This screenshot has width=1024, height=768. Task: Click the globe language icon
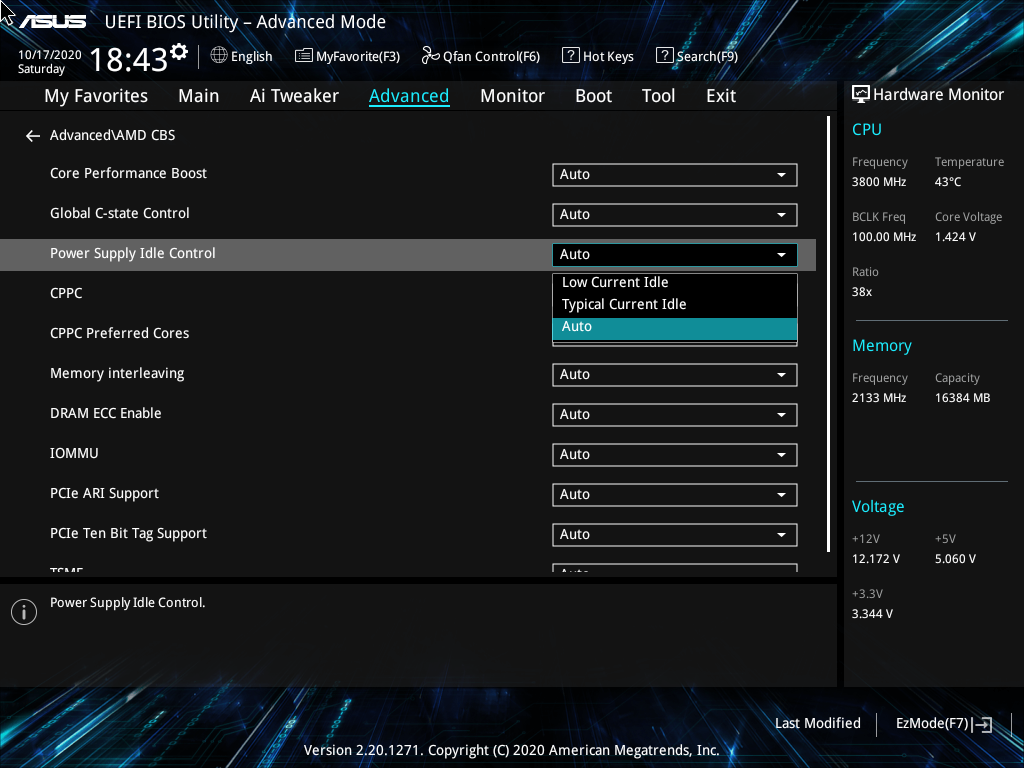pyautogui.click(x=219, y=56)
